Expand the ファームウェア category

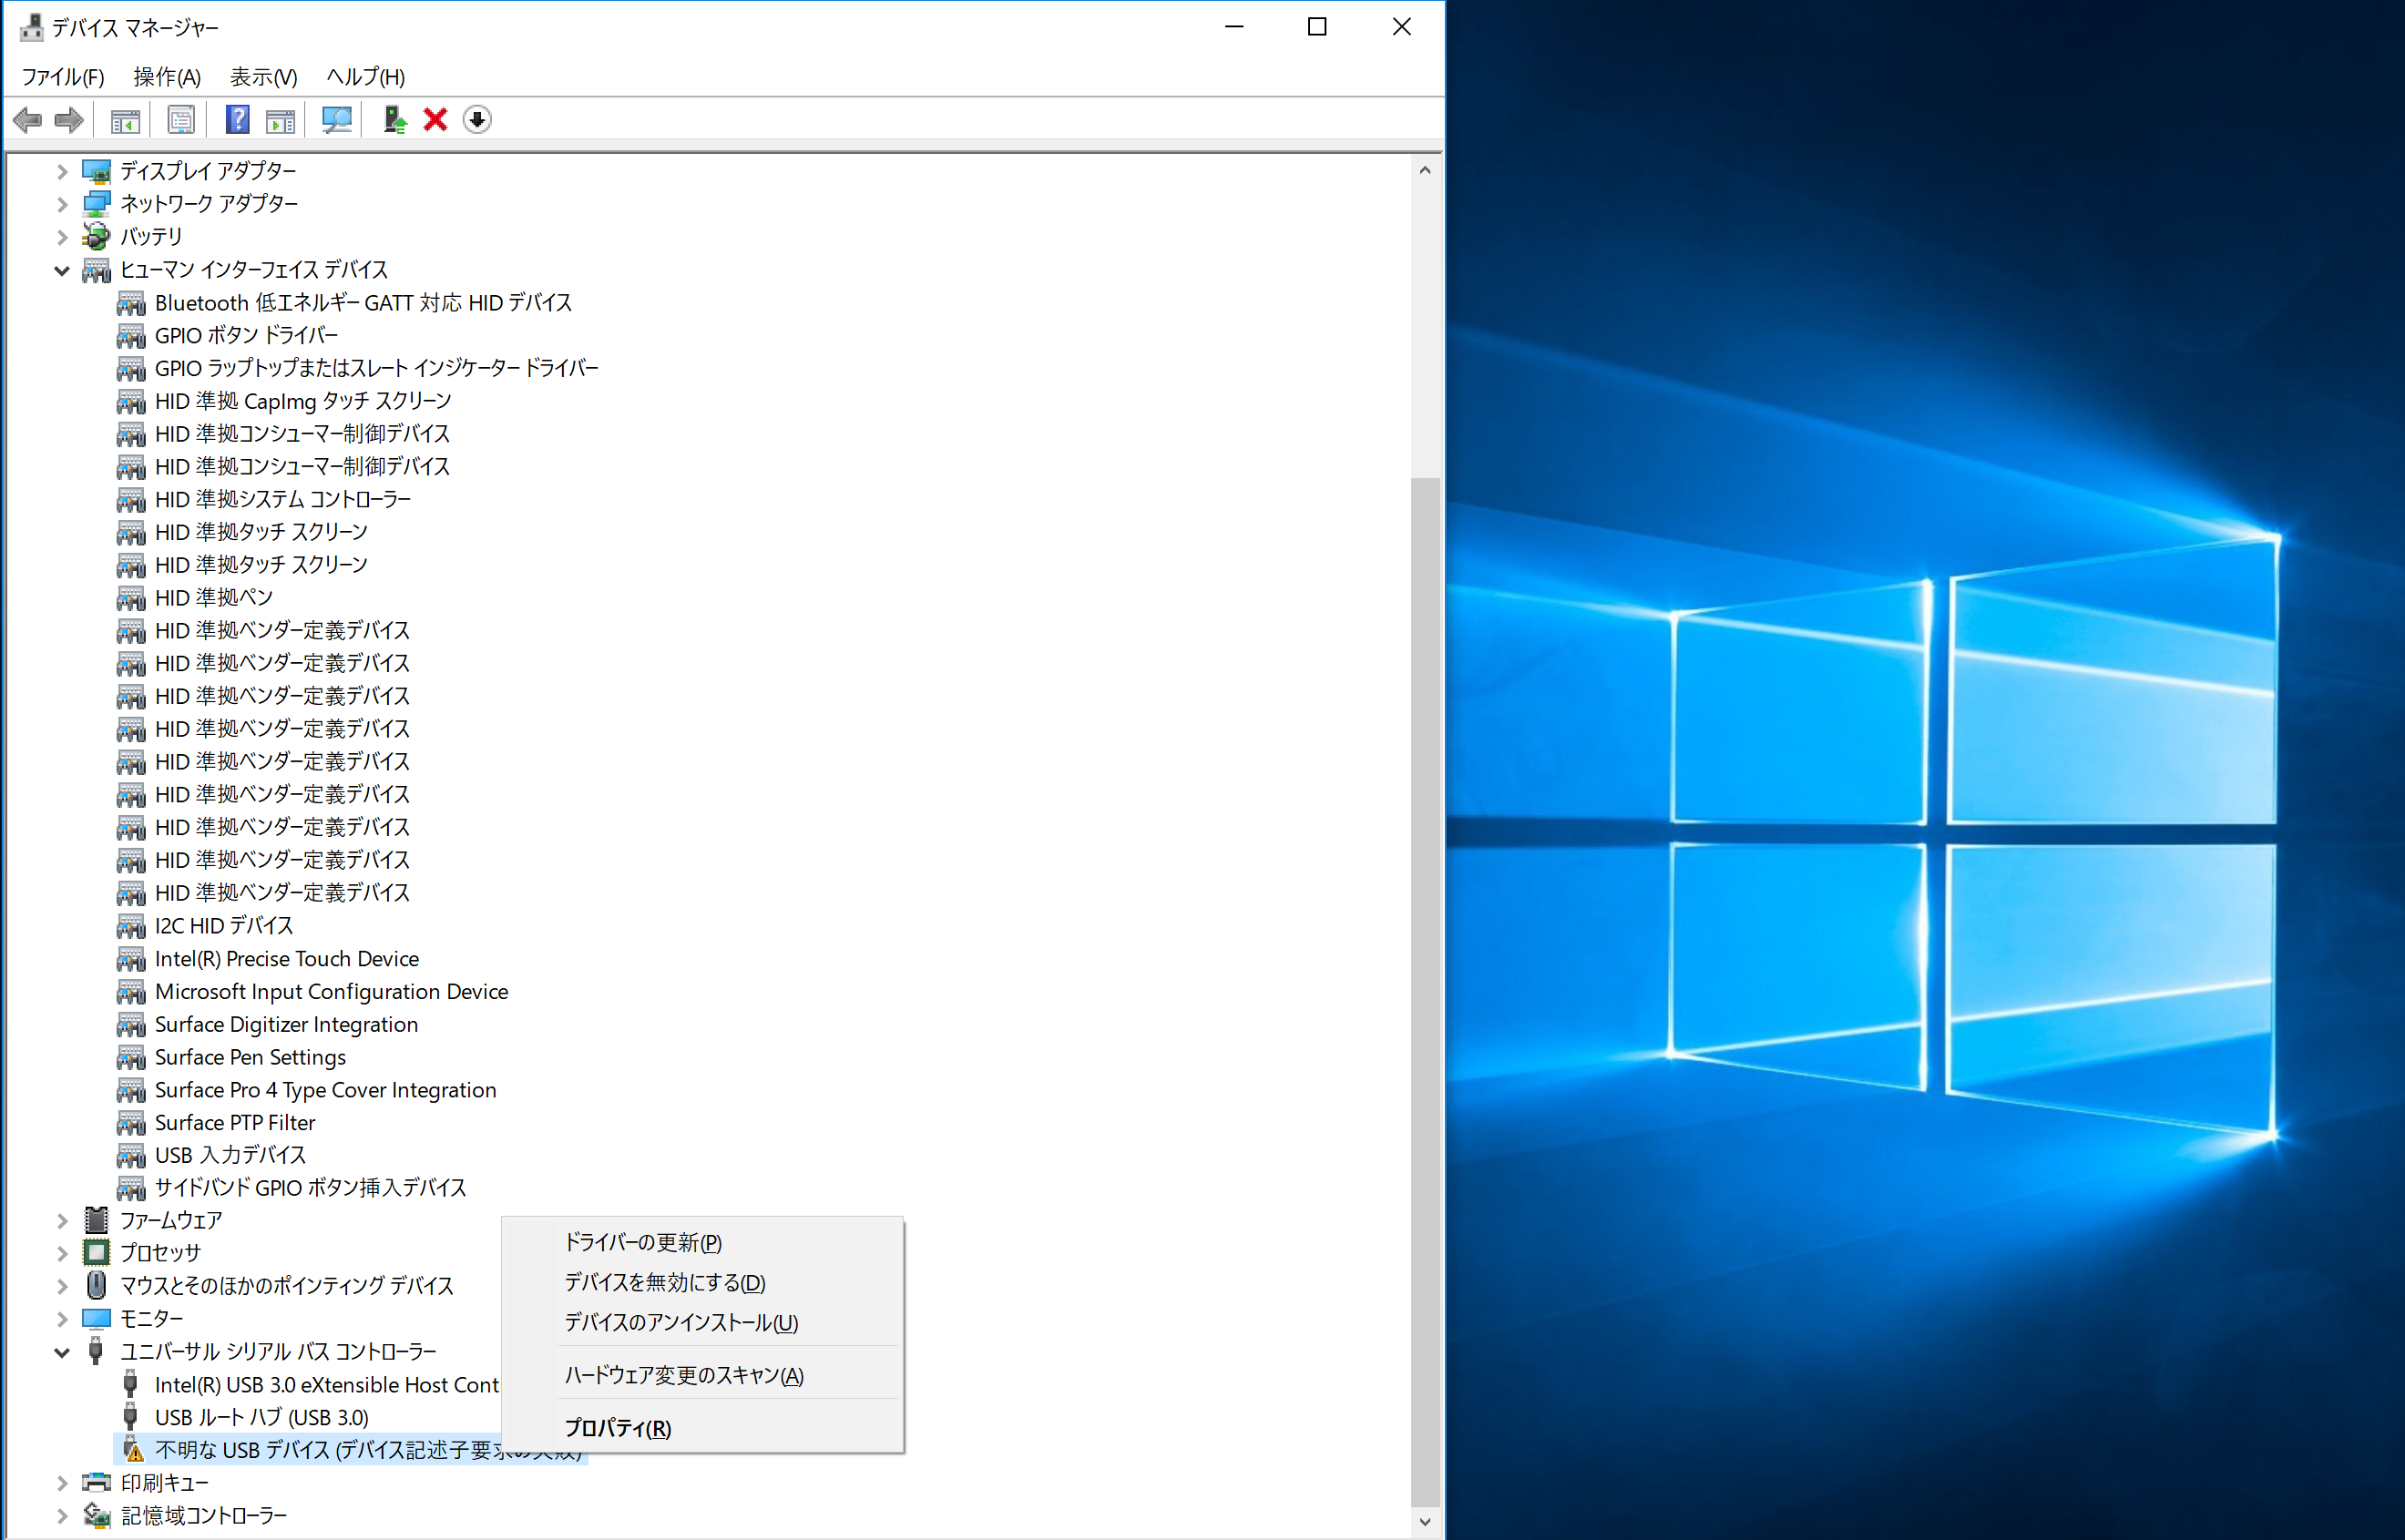click(x=62, y=1221)
